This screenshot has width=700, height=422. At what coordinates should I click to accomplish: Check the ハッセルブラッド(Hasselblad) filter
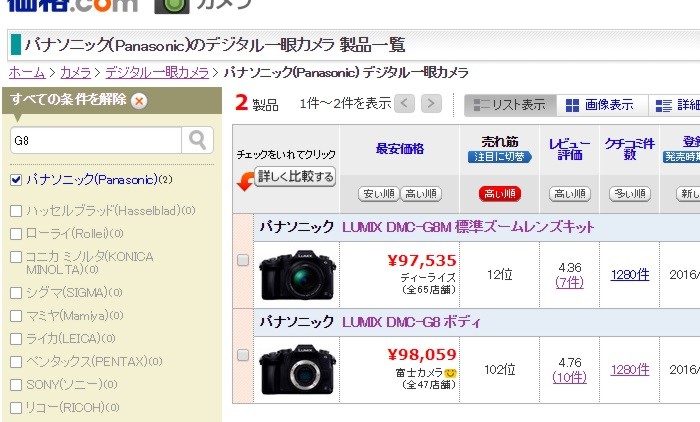pos(16,211)
